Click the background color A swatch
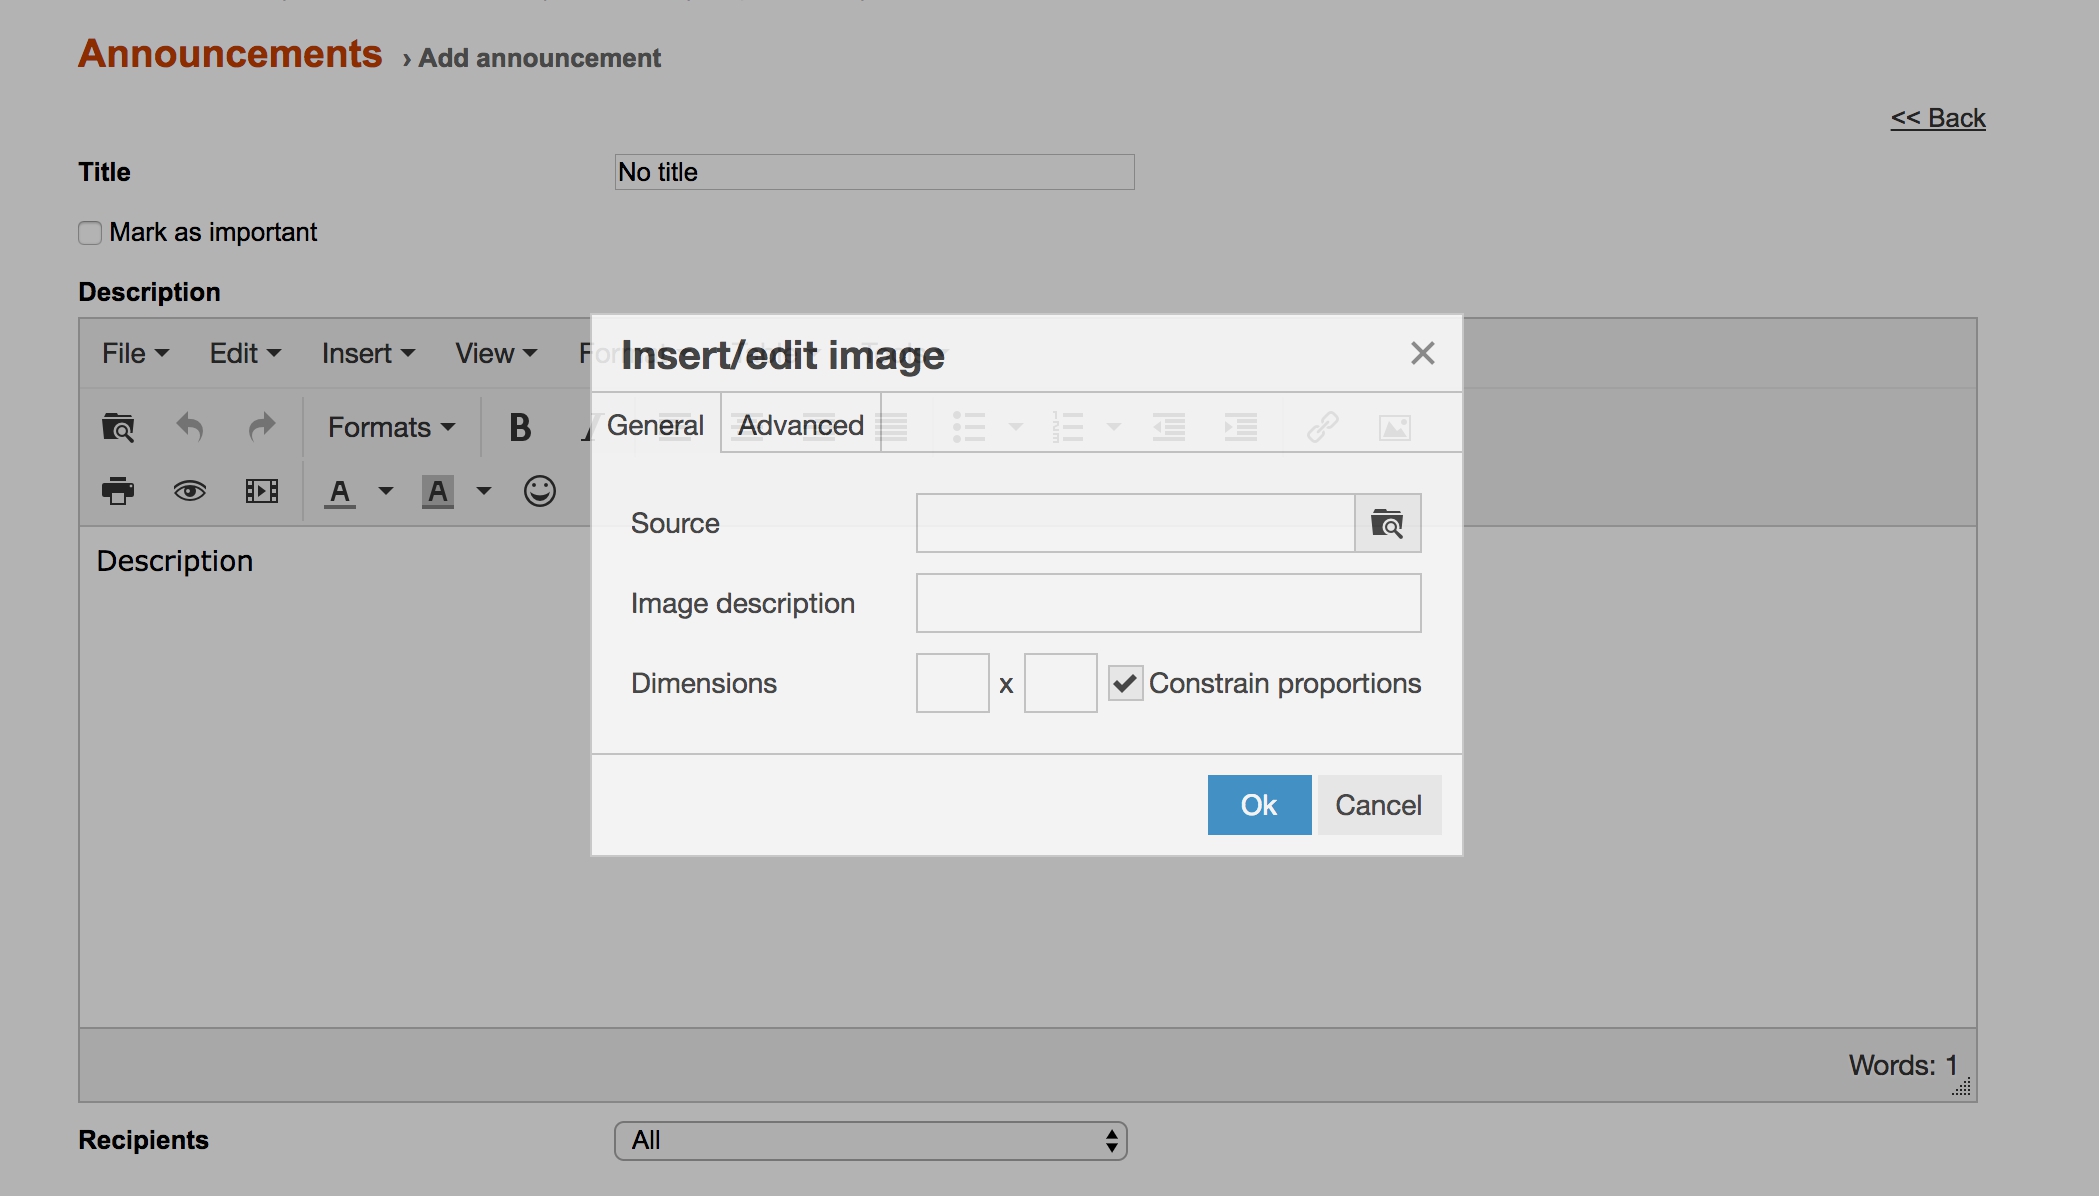This screenshot has height=1196, width=2099. point(438,491)
